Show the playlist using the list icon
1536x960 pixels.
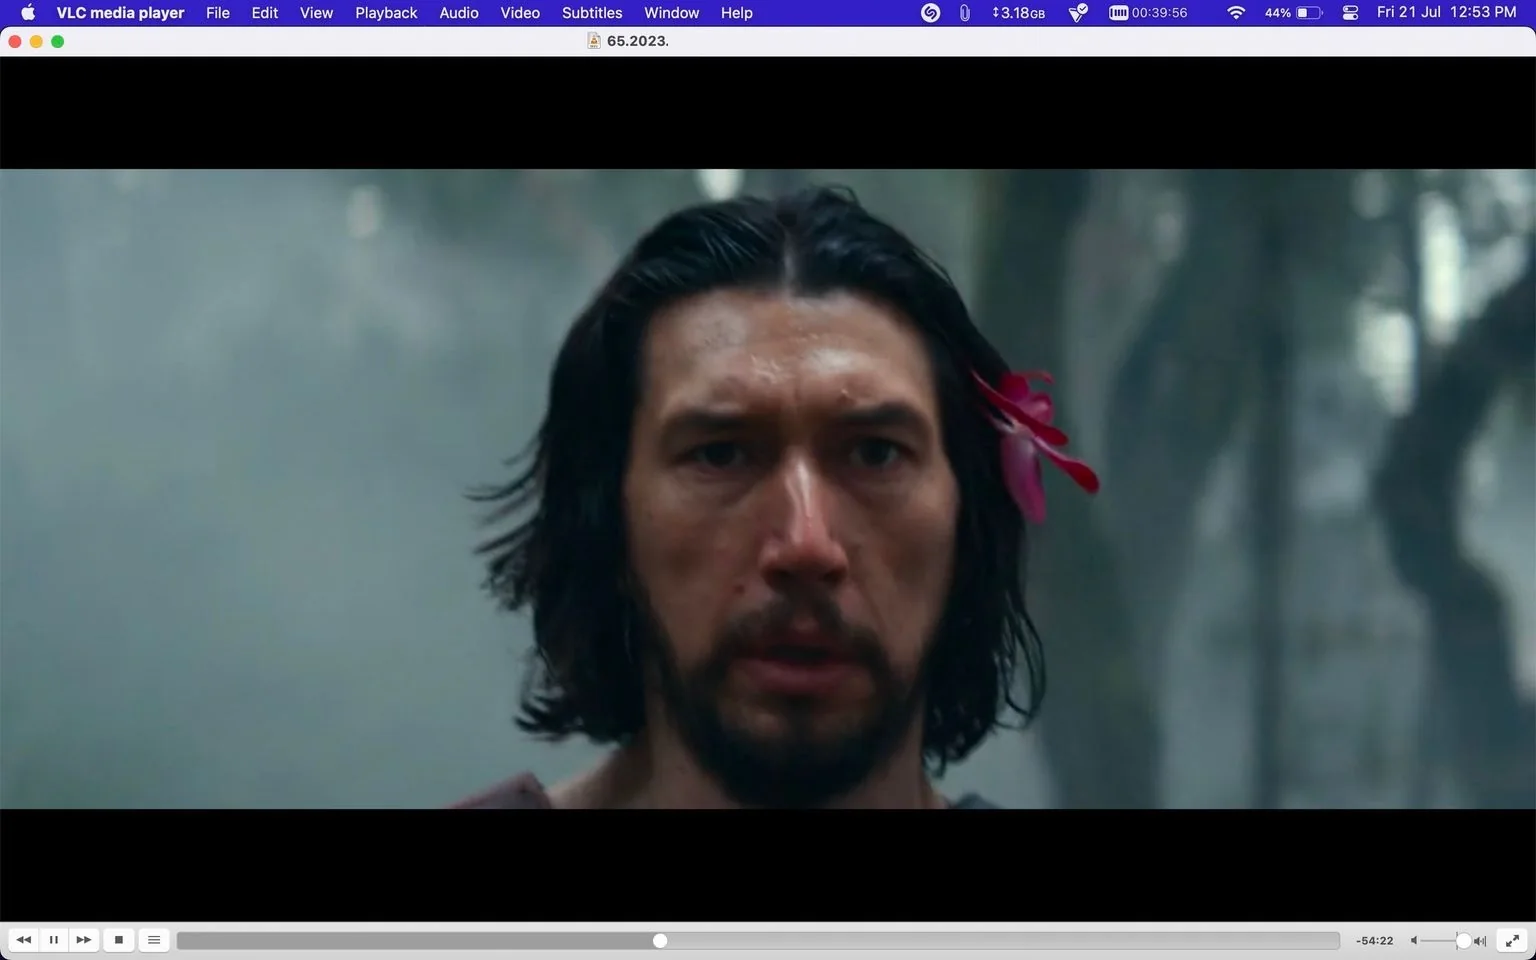[154, 940]
